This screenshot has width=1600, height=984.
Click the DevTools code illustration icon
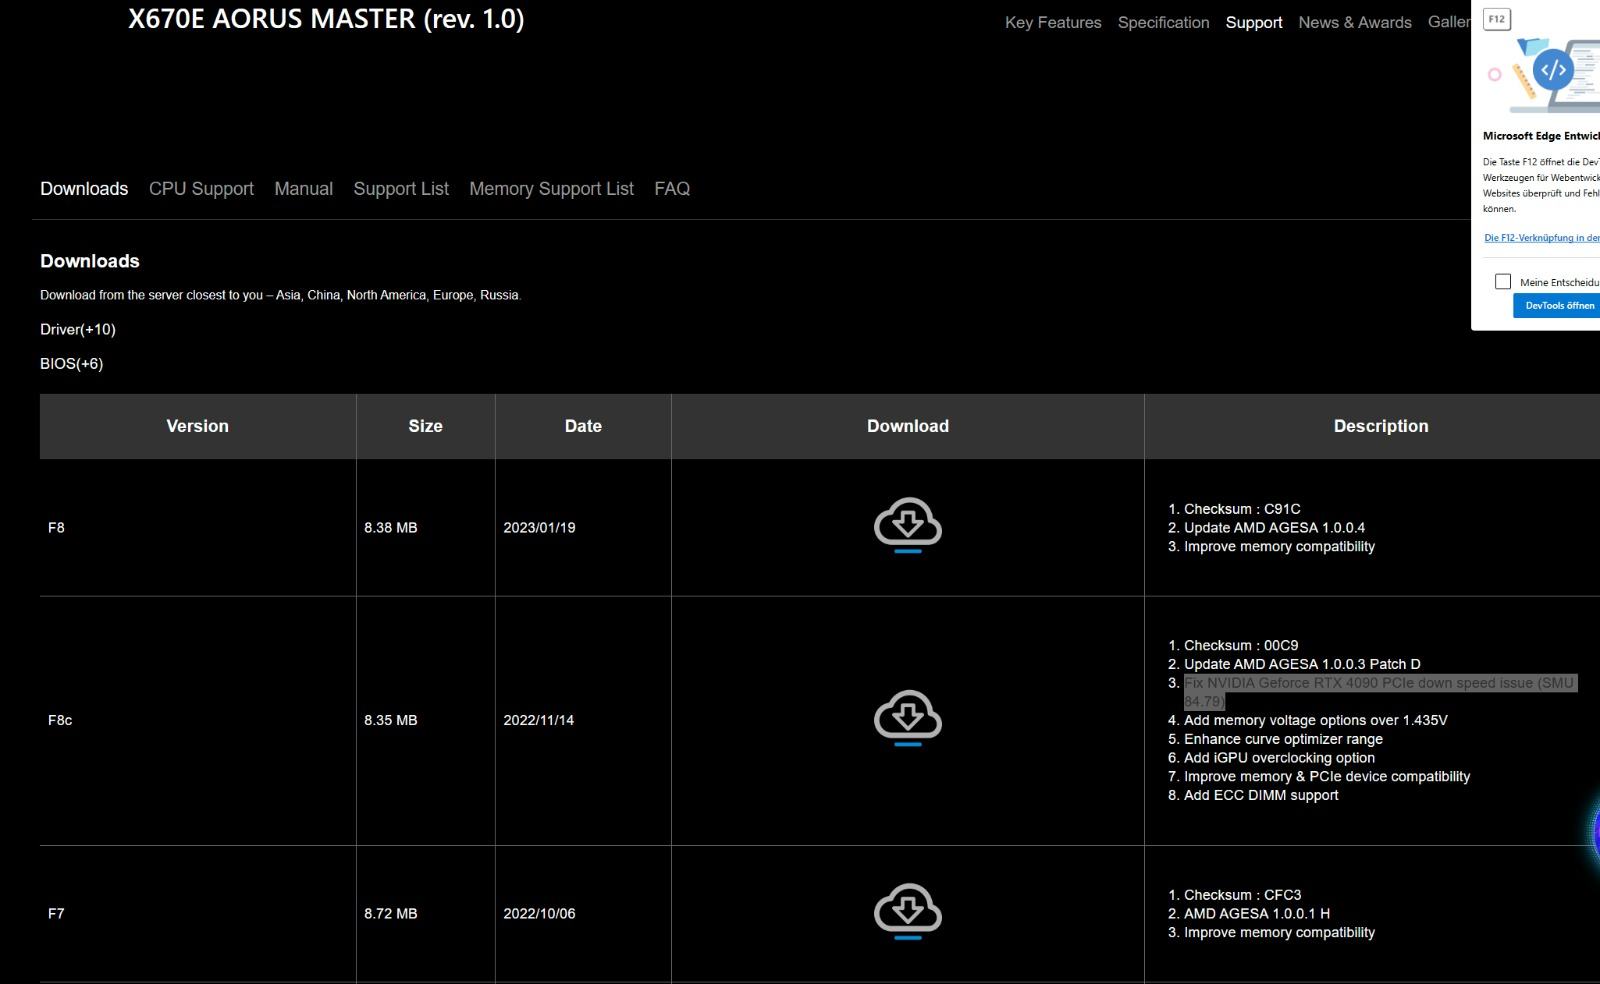(1553, 70)
